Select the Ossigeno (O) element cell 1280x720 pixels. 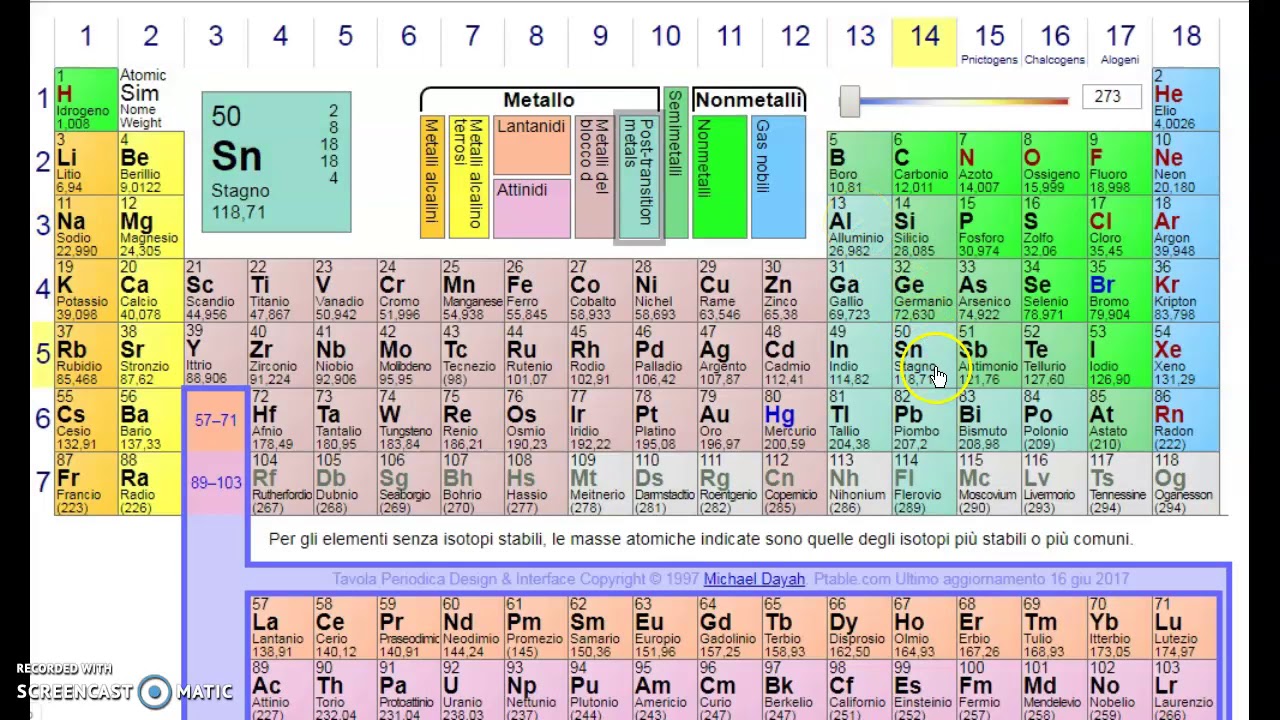[x=1054, y=164]
